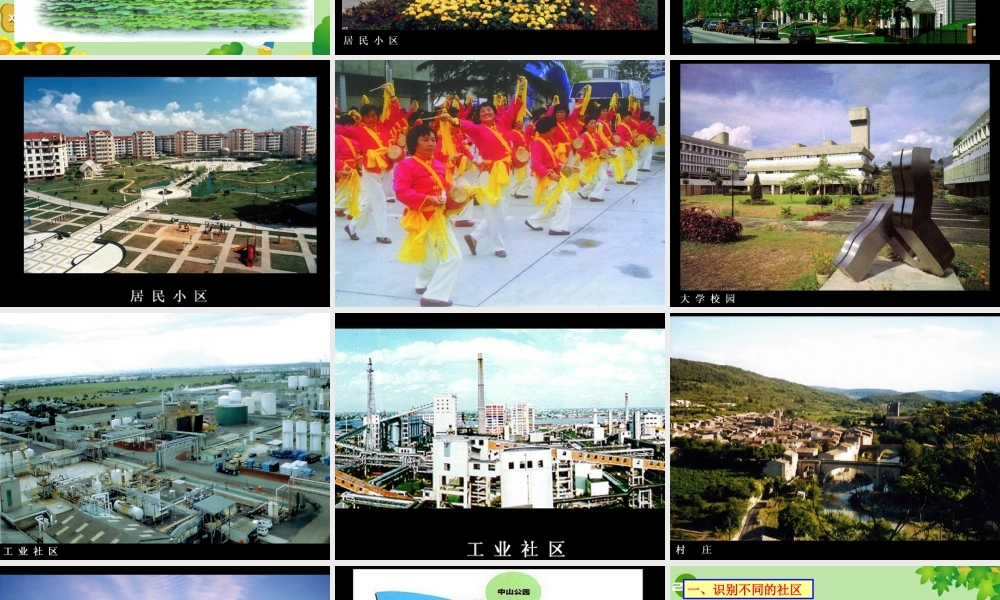Screen dimensions: 1000x600
Task: Click the 大学校园 caption
Action: coord(707,298)
